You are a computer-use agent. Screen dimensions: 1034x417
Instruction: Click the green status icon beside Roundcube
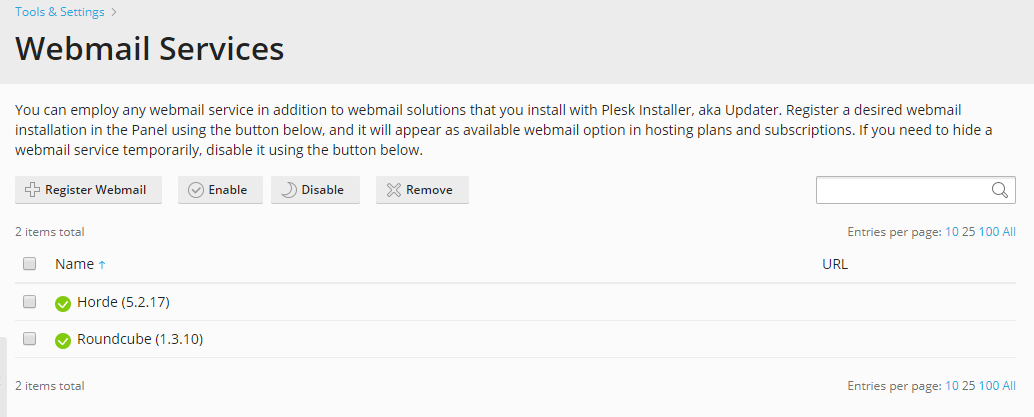[63, 340]
